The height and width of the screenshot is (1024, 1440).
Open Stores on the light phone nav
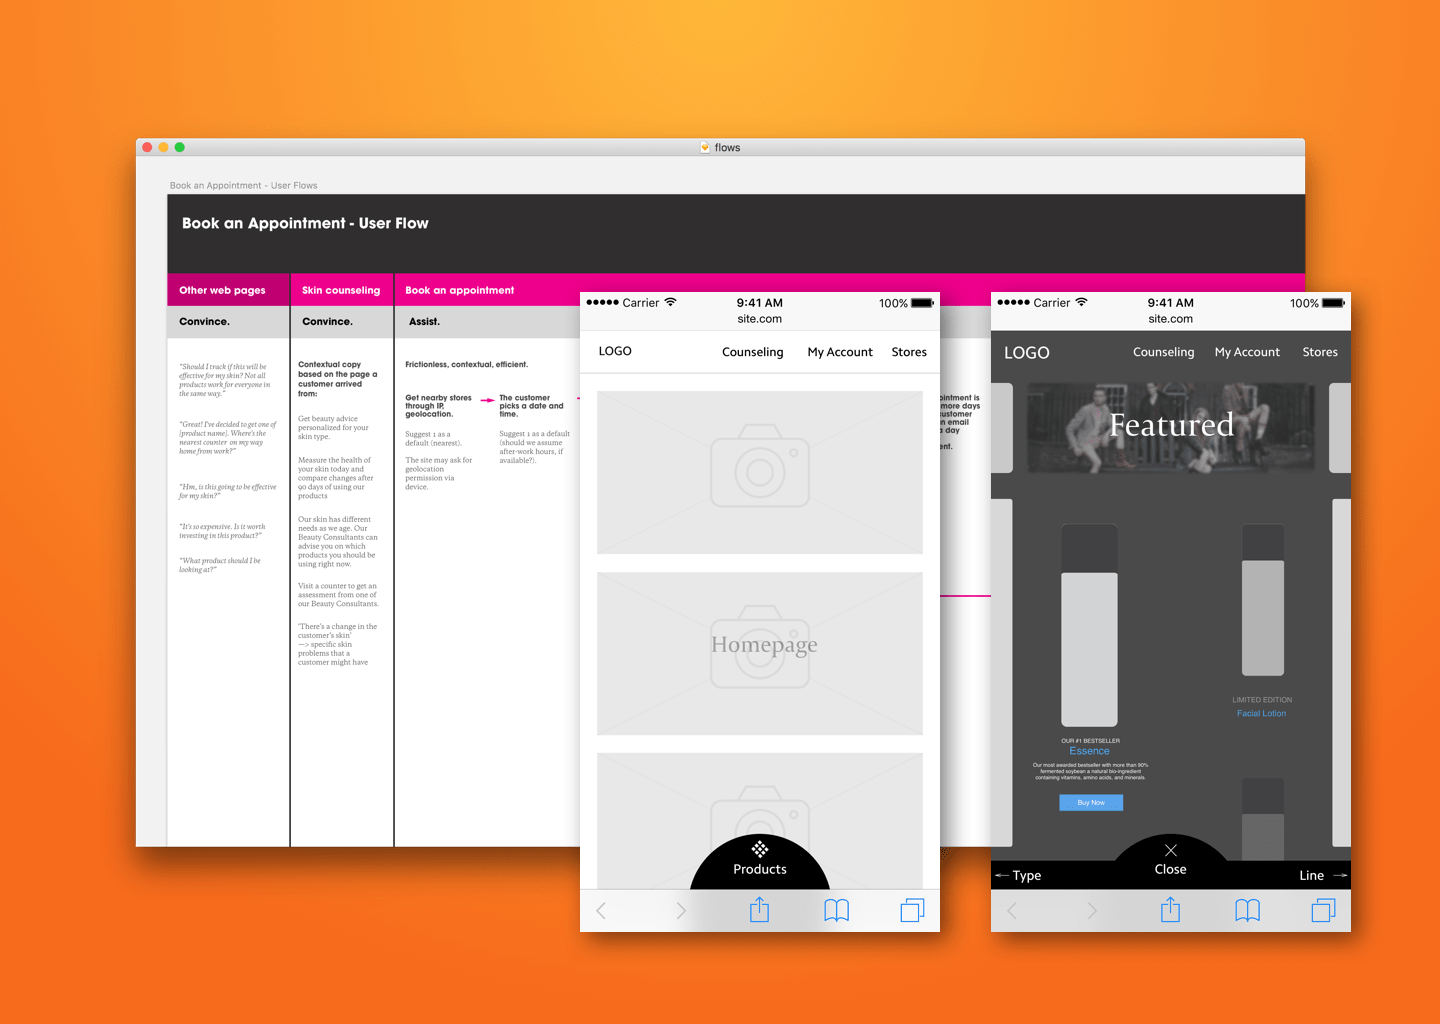pyautogui.click(x=909, y=352)
